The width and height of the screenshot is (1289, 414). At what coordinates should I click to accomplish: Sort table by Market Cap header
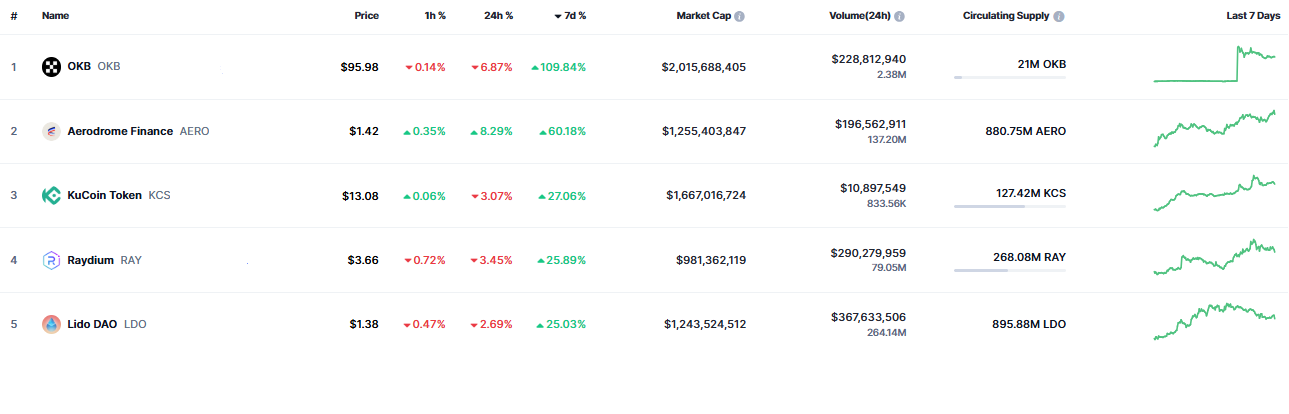tap(704, 16)
